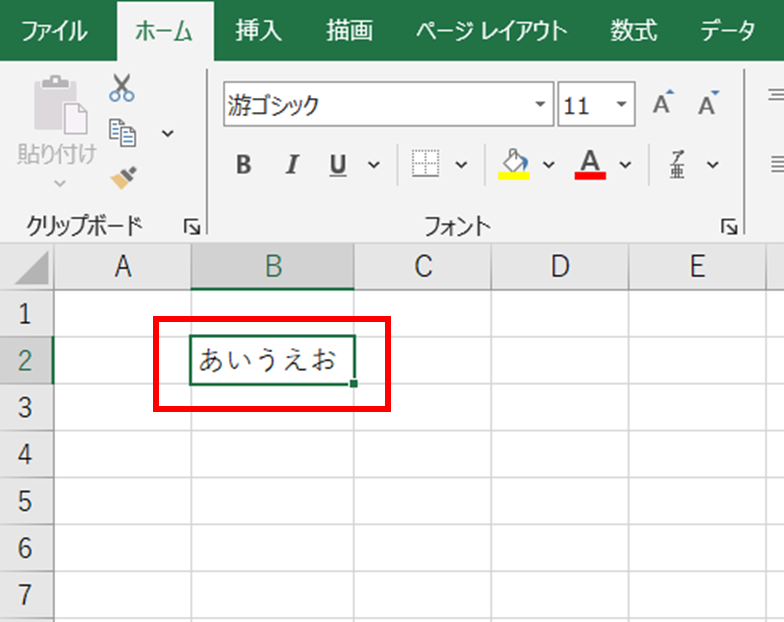Select the Format Painter brush icon
This screenshot has height=622, width=784.
click(122, 177)
